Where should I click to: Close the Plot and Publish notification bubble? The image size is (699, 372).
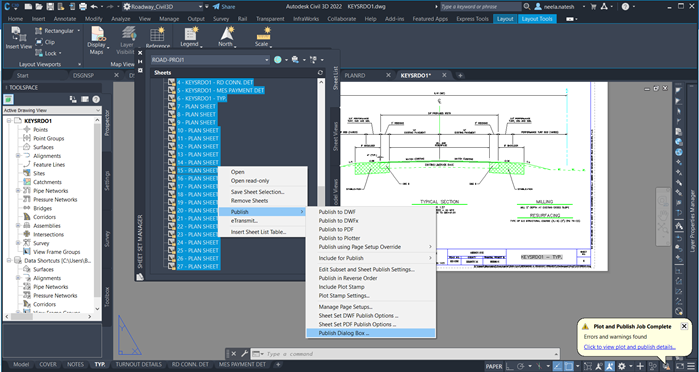pos(684,326)
